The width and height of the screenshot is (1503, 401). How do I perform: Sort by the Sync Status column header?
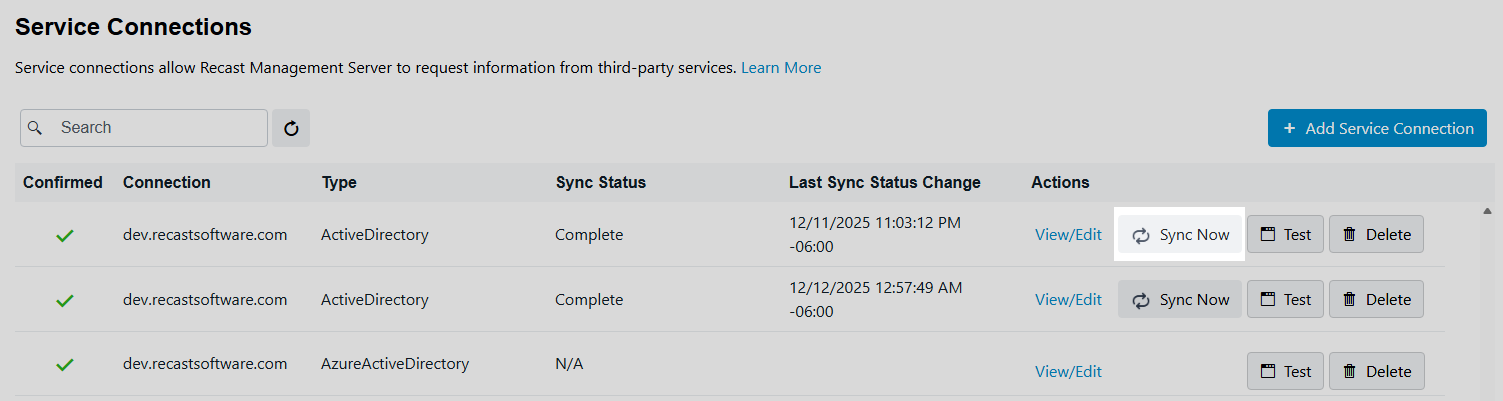point(600,182)
